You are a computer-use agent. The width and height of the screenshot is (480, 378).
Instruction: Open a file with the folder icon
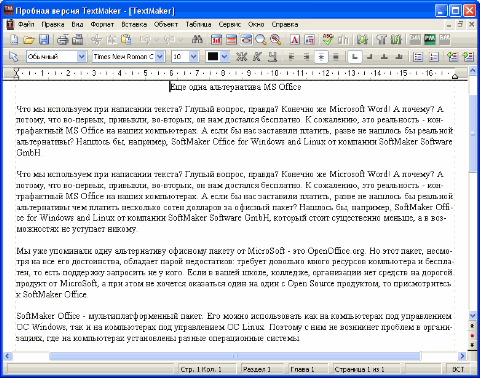[29, 40]
